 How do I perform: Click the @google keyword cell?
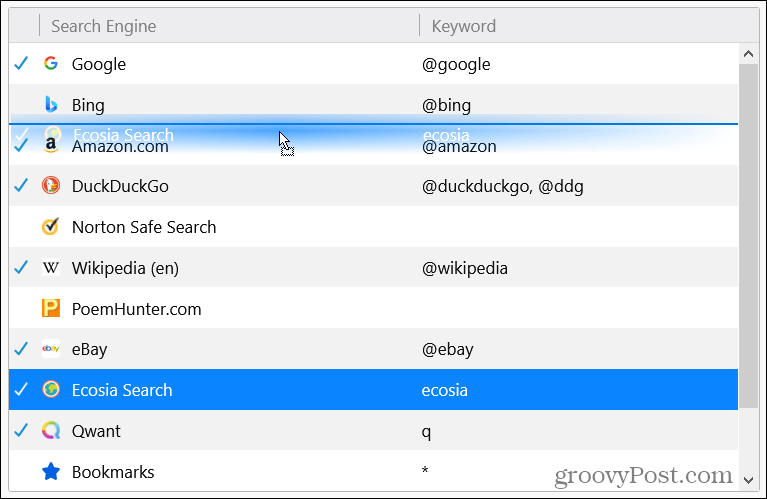[x=456, y=64]
